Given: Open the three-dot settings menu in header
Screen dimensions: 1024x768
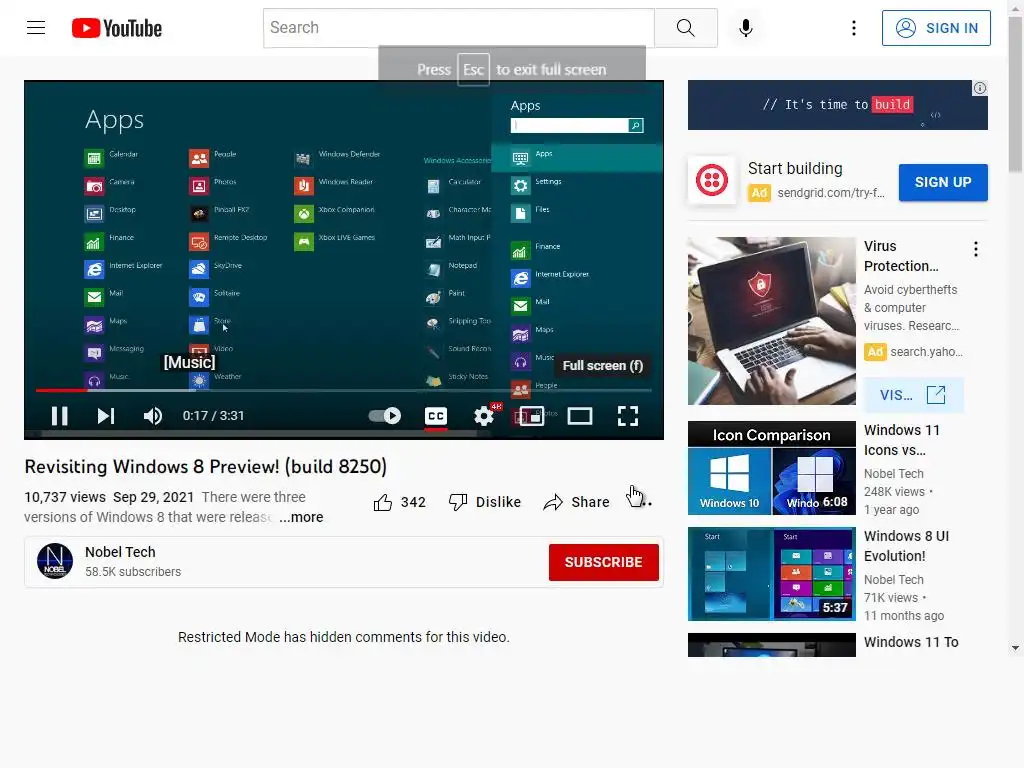Looking at the screenshot, I should pos(854,28).
